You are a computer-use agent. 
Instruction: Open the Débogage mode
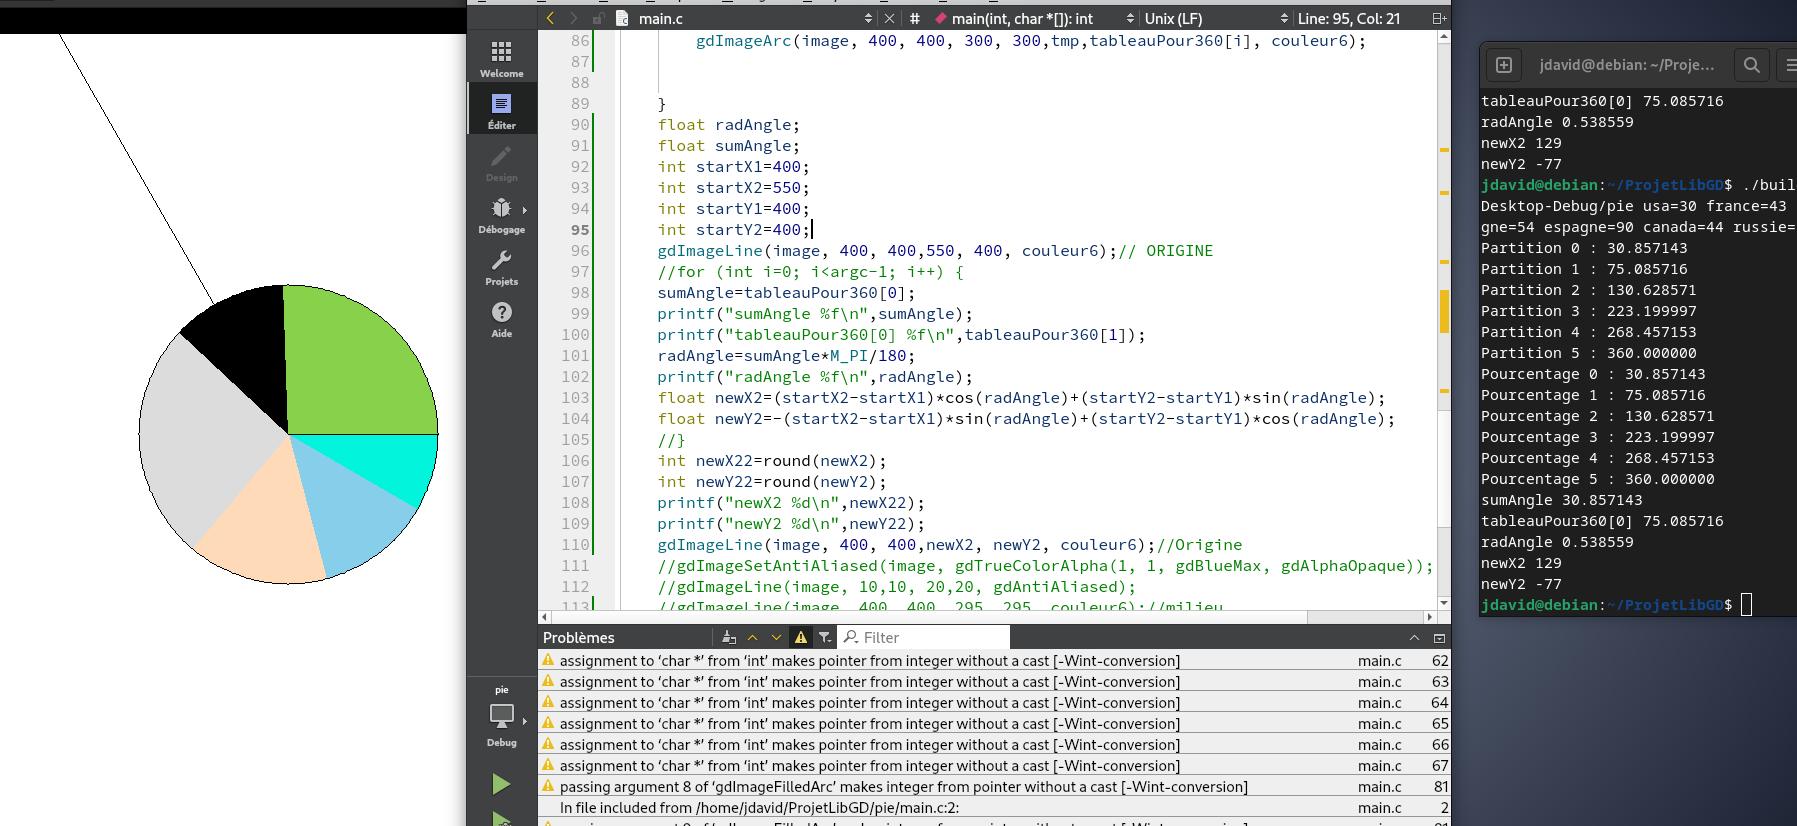pos(502,214)
